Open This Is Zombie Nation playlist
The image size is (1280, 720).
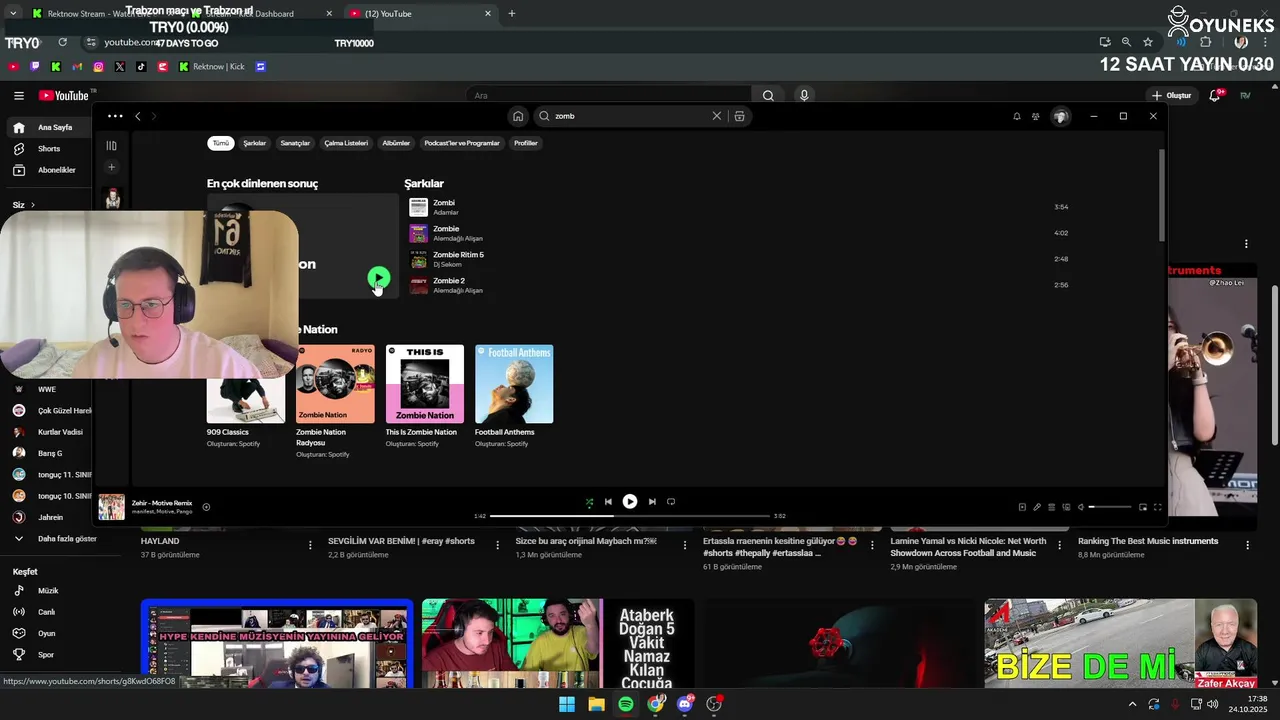coord(425,384)
